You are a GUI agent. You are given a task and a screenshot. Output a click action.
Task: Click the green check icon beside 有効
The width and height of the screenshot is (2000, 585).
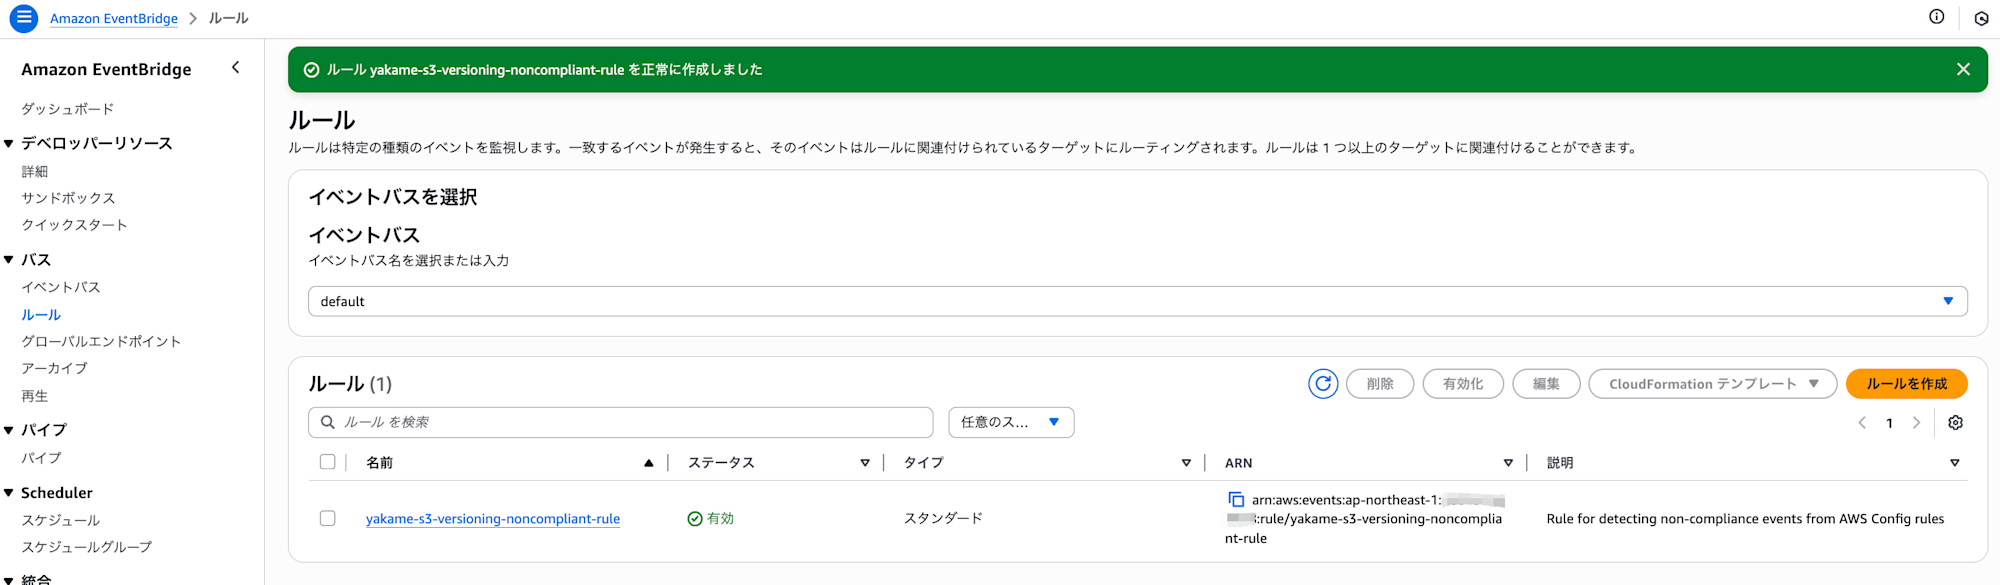tap(694, 519)
